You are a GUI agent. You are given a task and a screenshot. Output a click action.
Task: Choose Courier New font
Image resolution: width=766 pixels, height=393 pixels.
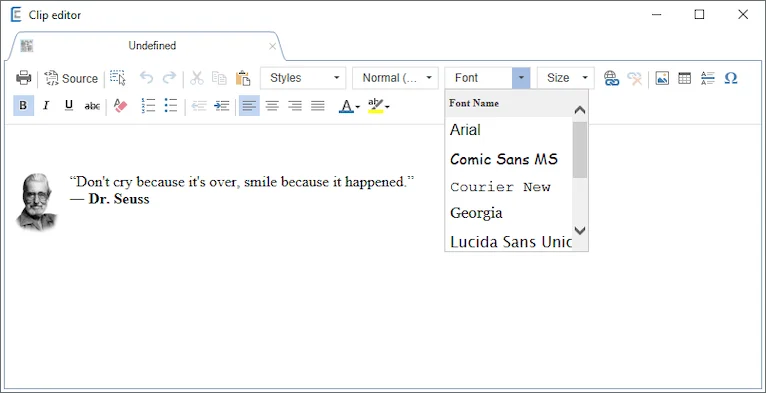pyautogui.click(x=509, y=187)
